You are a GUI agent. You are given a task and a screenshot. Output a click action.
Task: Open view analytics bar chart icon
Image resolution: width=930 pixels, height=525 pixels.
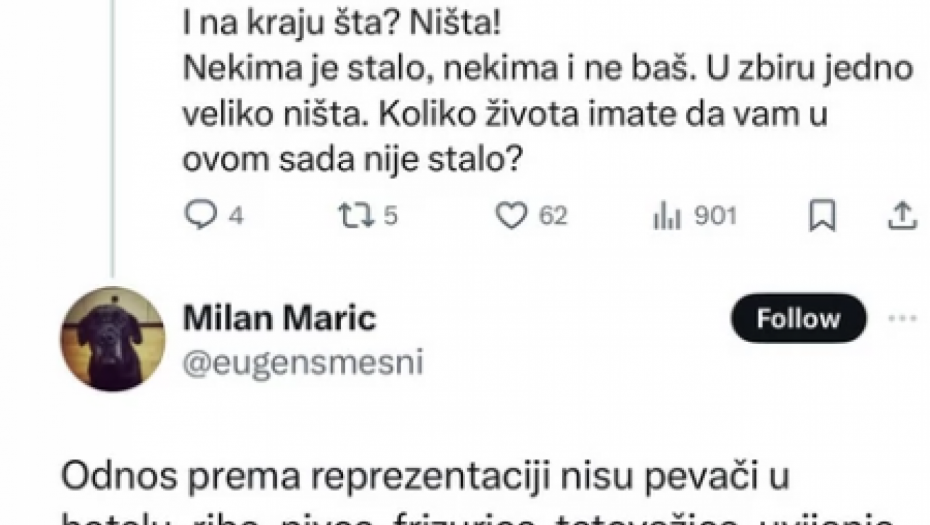(x=666, y=216)
